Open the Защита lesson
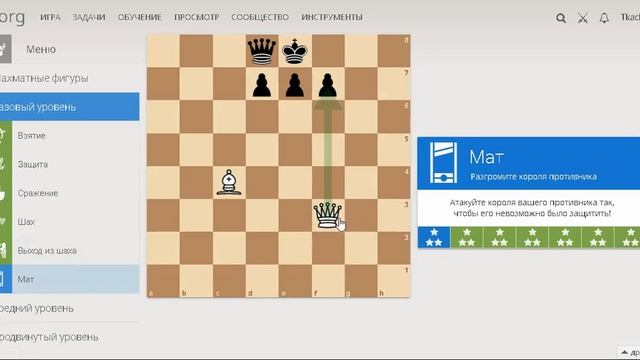The width and height of the screenshot is (640, 360). point(69,164)
